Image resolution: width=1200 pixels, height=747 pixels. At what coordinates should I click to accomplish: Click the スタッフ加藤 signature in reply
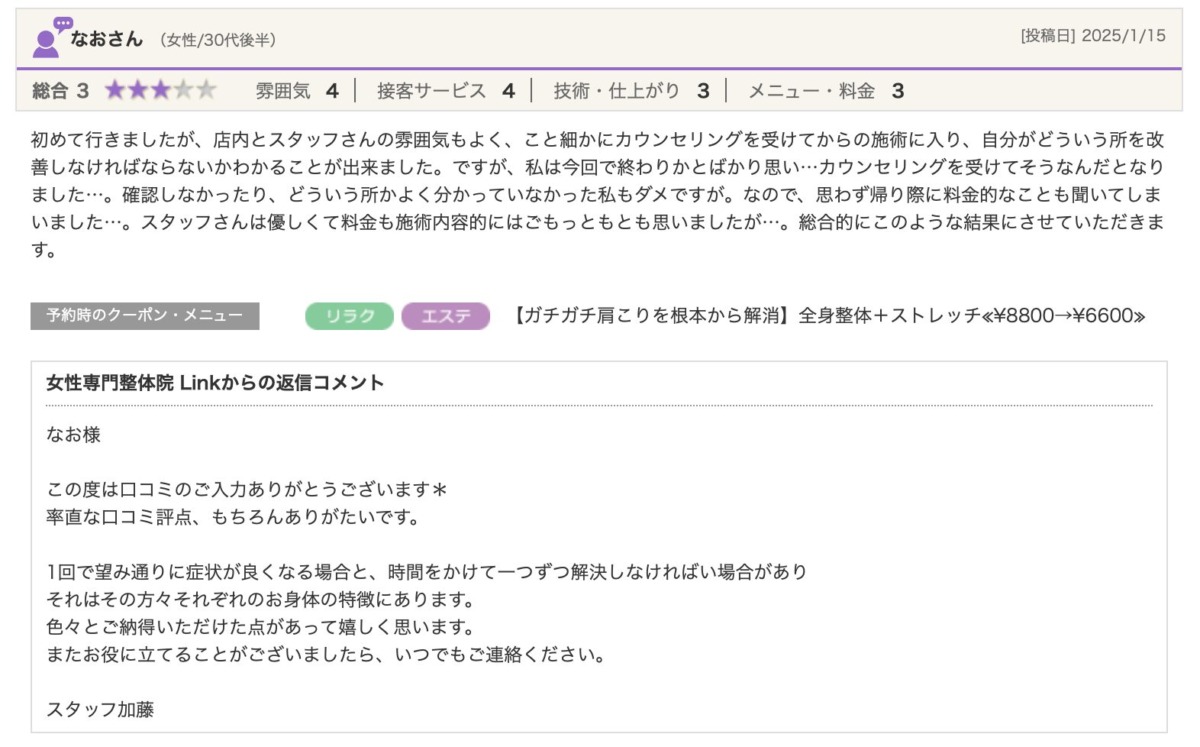(x=100, y=709)
